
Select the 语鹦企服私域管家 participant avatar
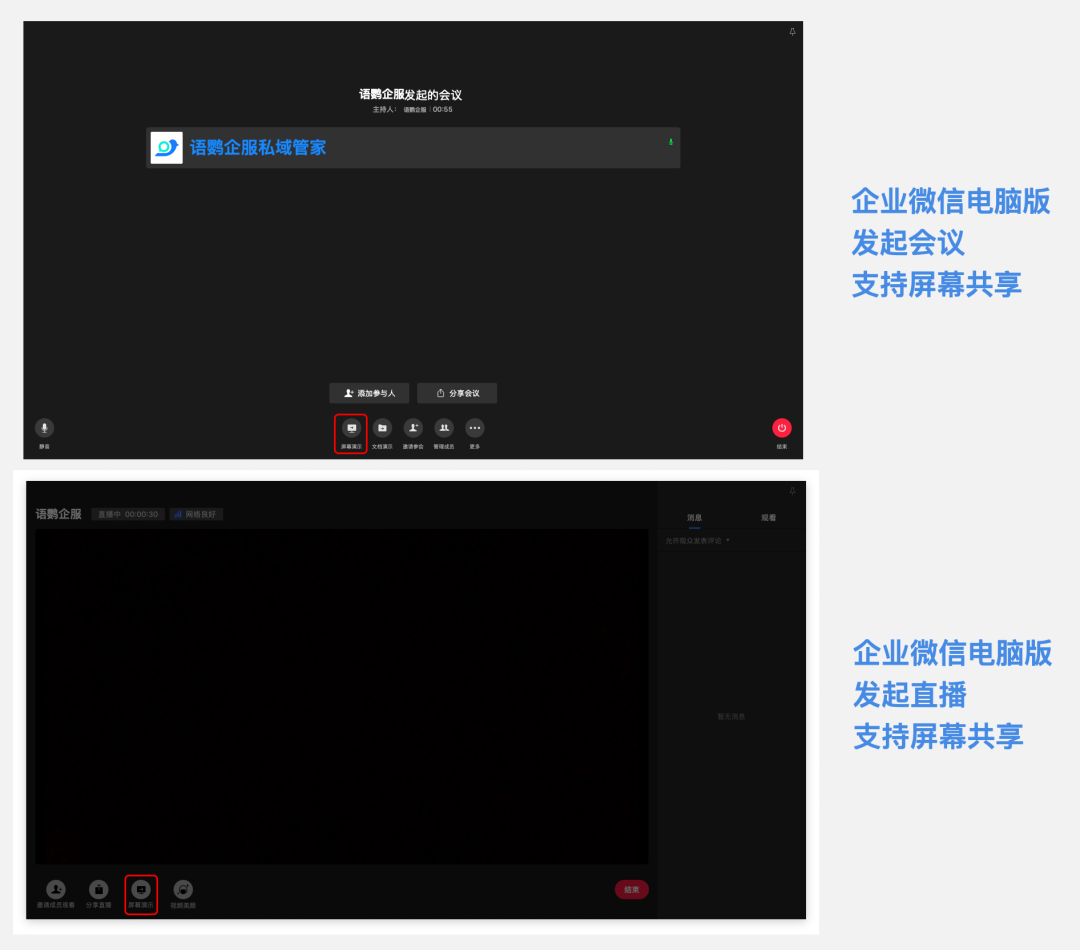click(167, 148)
